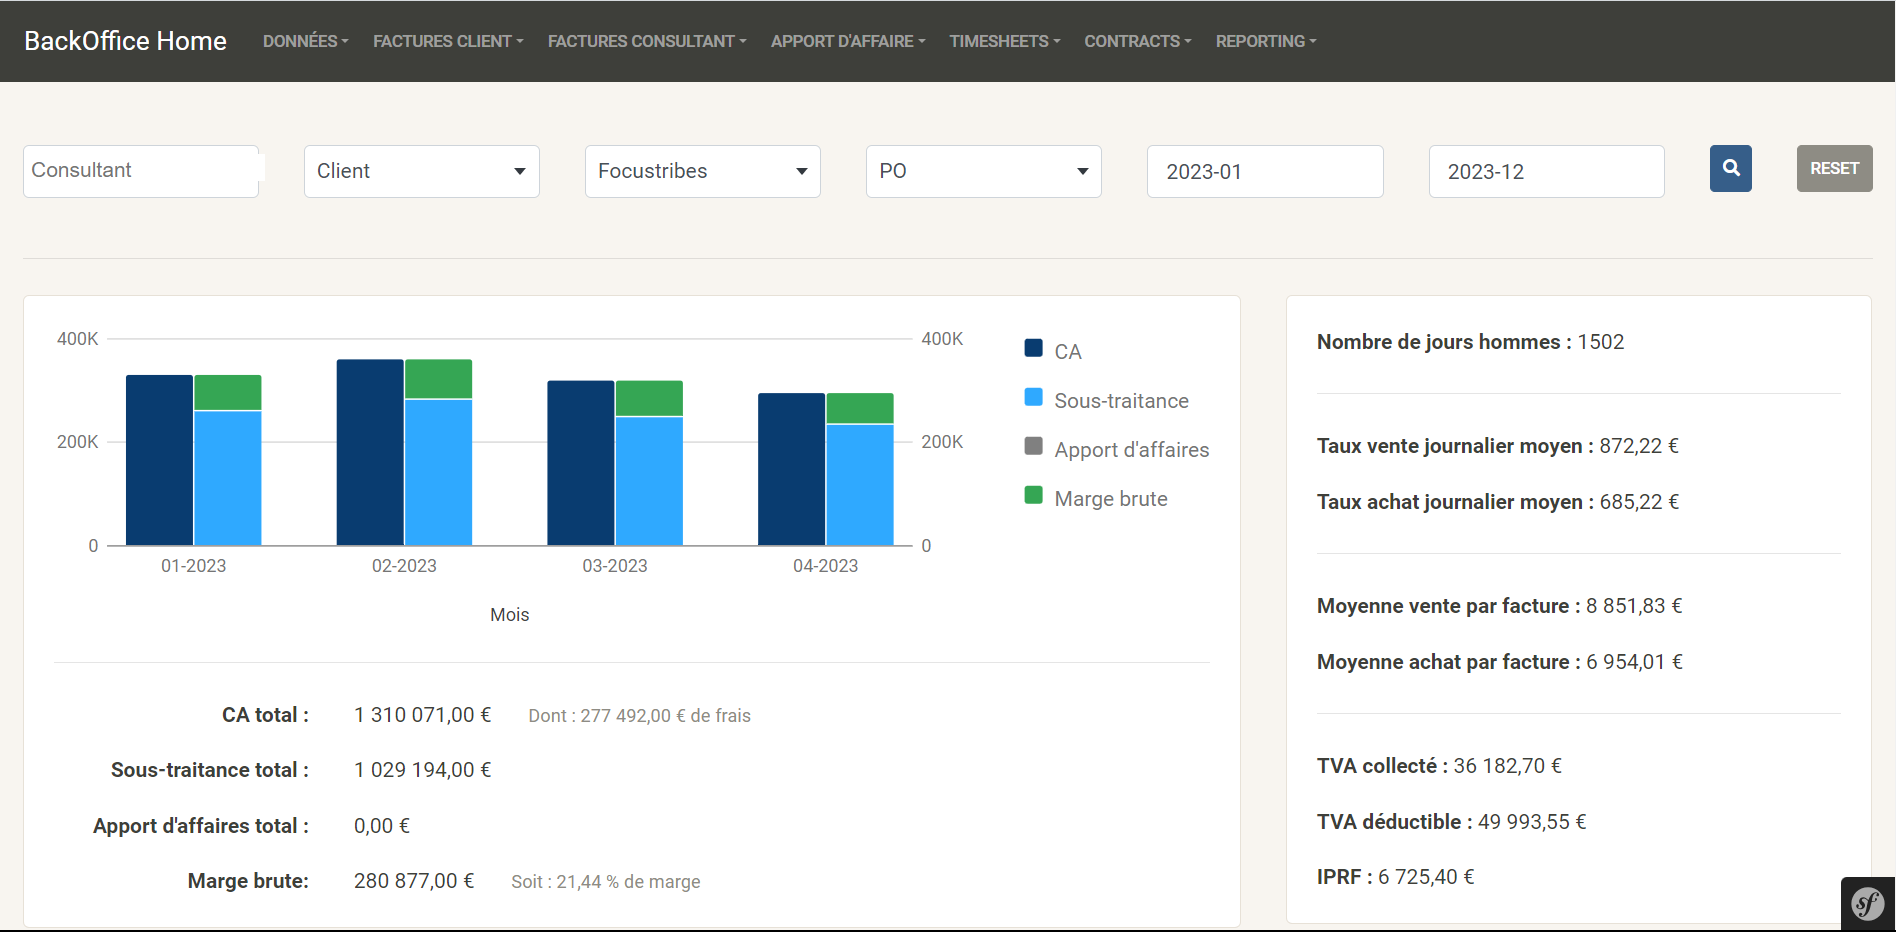Image resolution: width=1896 pixels, height=932 pixels.
Task: Expand the Focustribes dropdown
Action: (703, 171)
